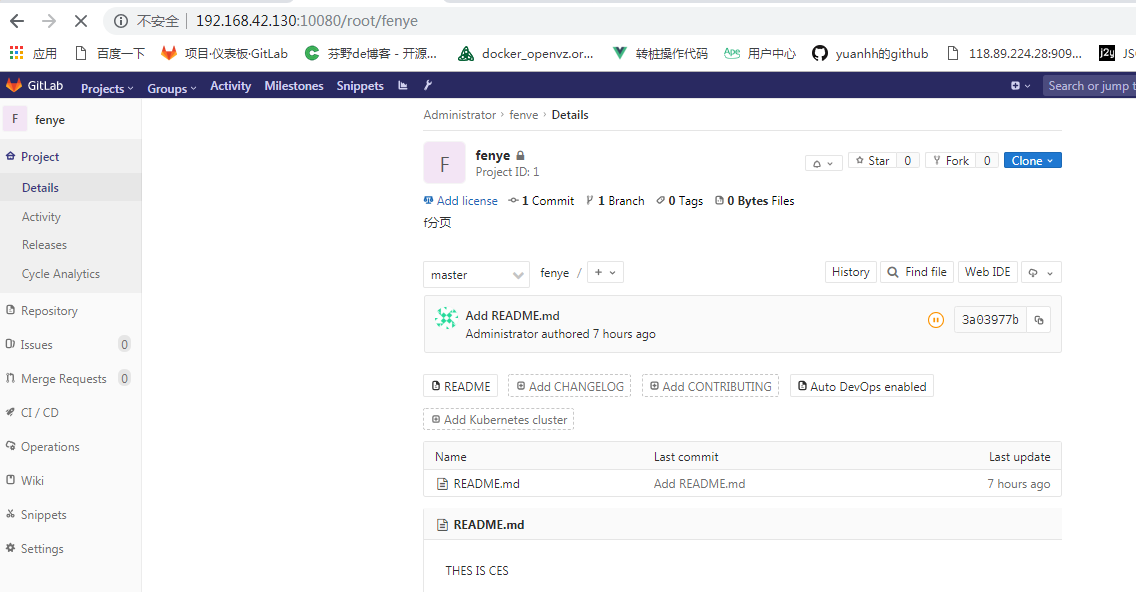This screenshot has width=1136, height=592.
Task: Open the 百度一下 bookmark
Action: [x=110, y=53]
